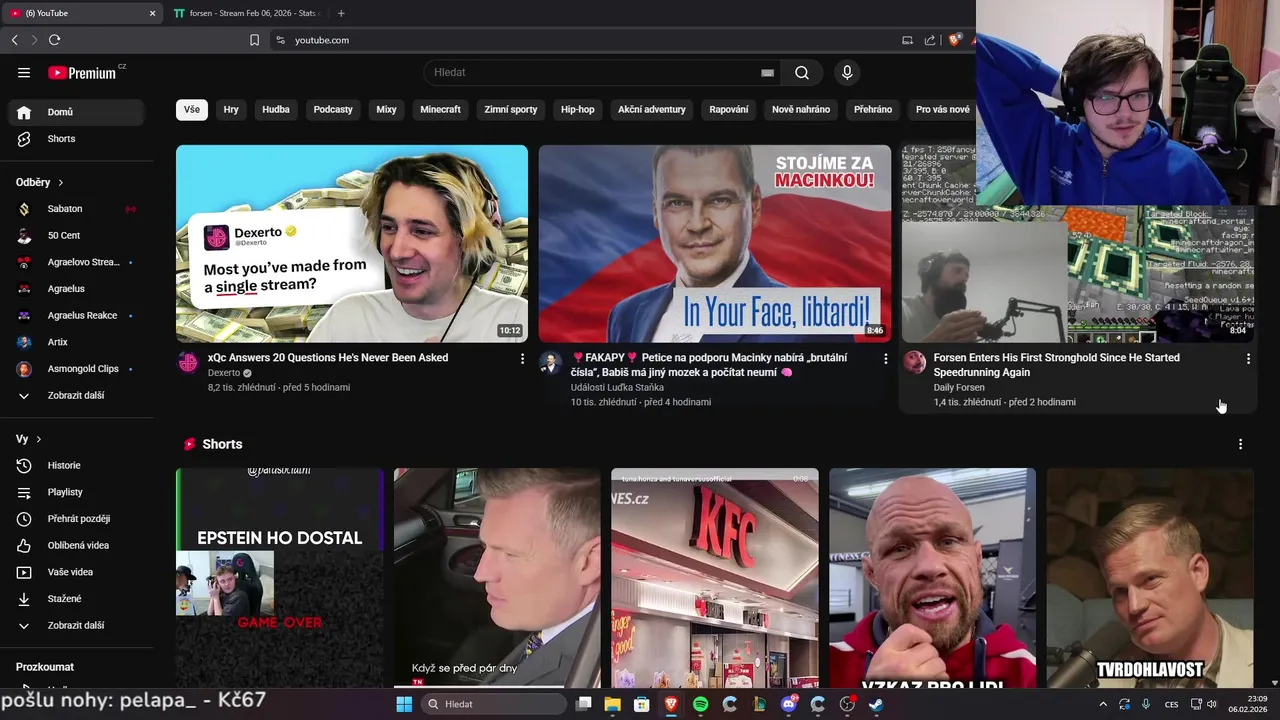Open Artix subscription channel

point(77,342)
